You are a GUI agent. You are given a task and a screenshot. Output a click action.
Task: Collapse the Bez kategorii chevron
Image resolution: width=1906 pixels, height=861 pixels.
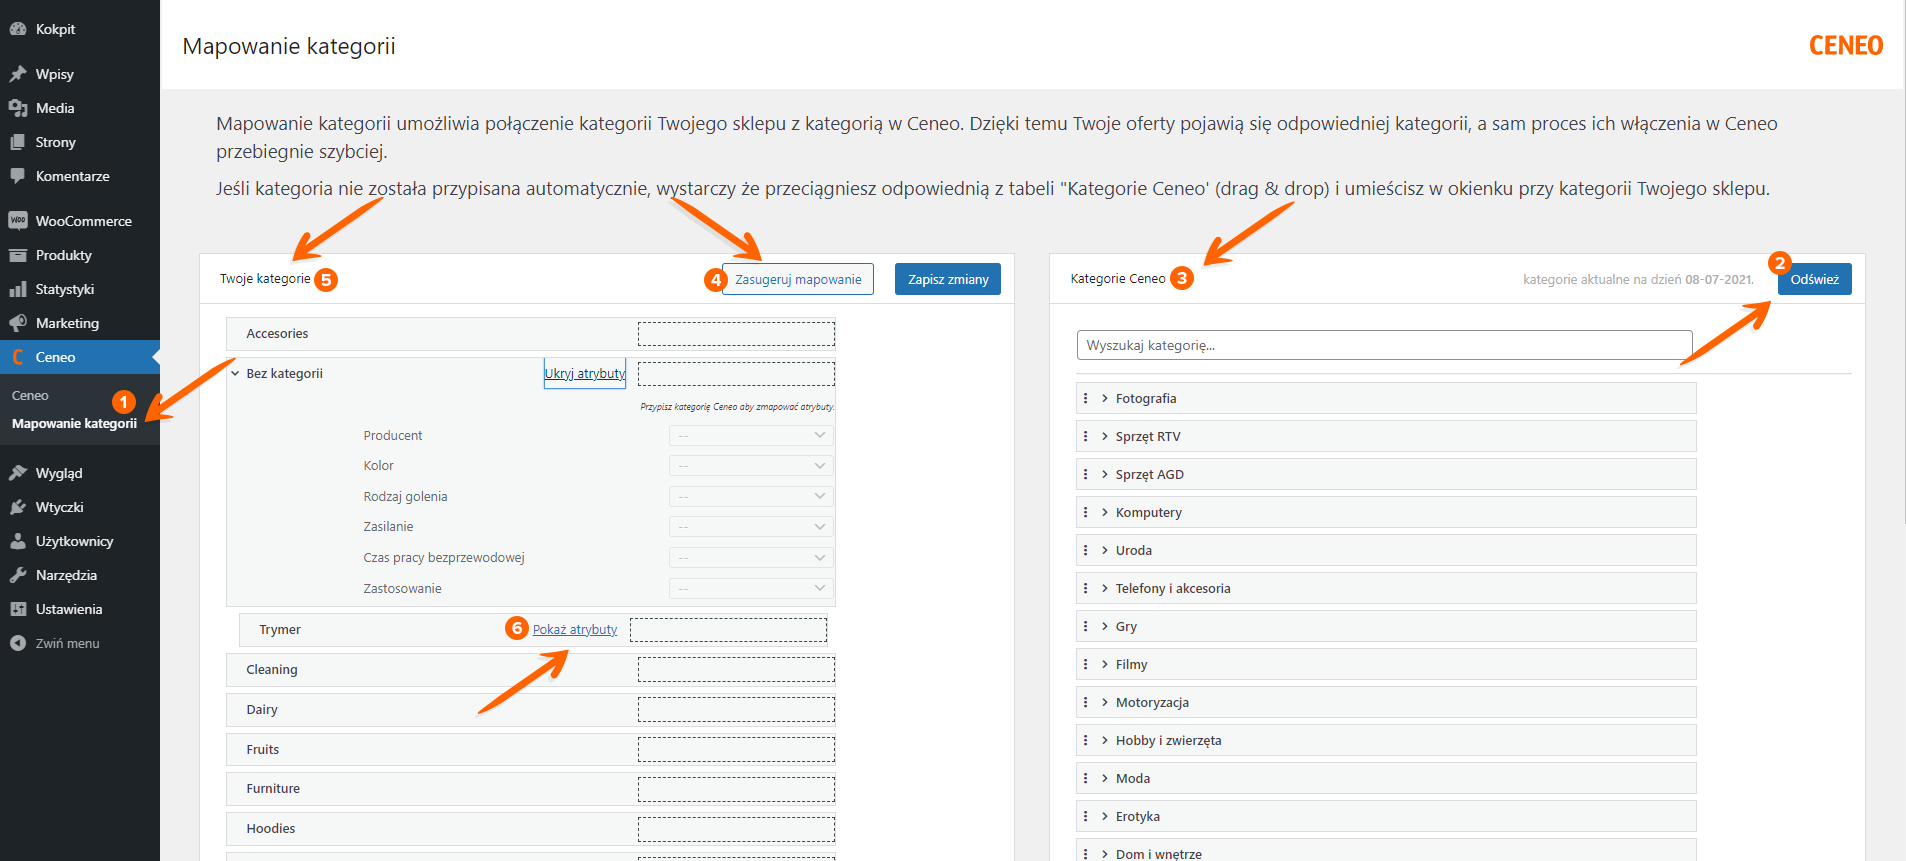pos(235,374)
